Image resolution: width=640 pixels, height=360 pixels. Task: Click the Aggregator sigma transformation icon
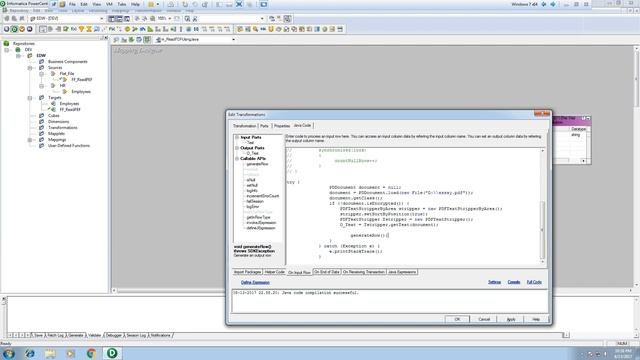[89, 29]
